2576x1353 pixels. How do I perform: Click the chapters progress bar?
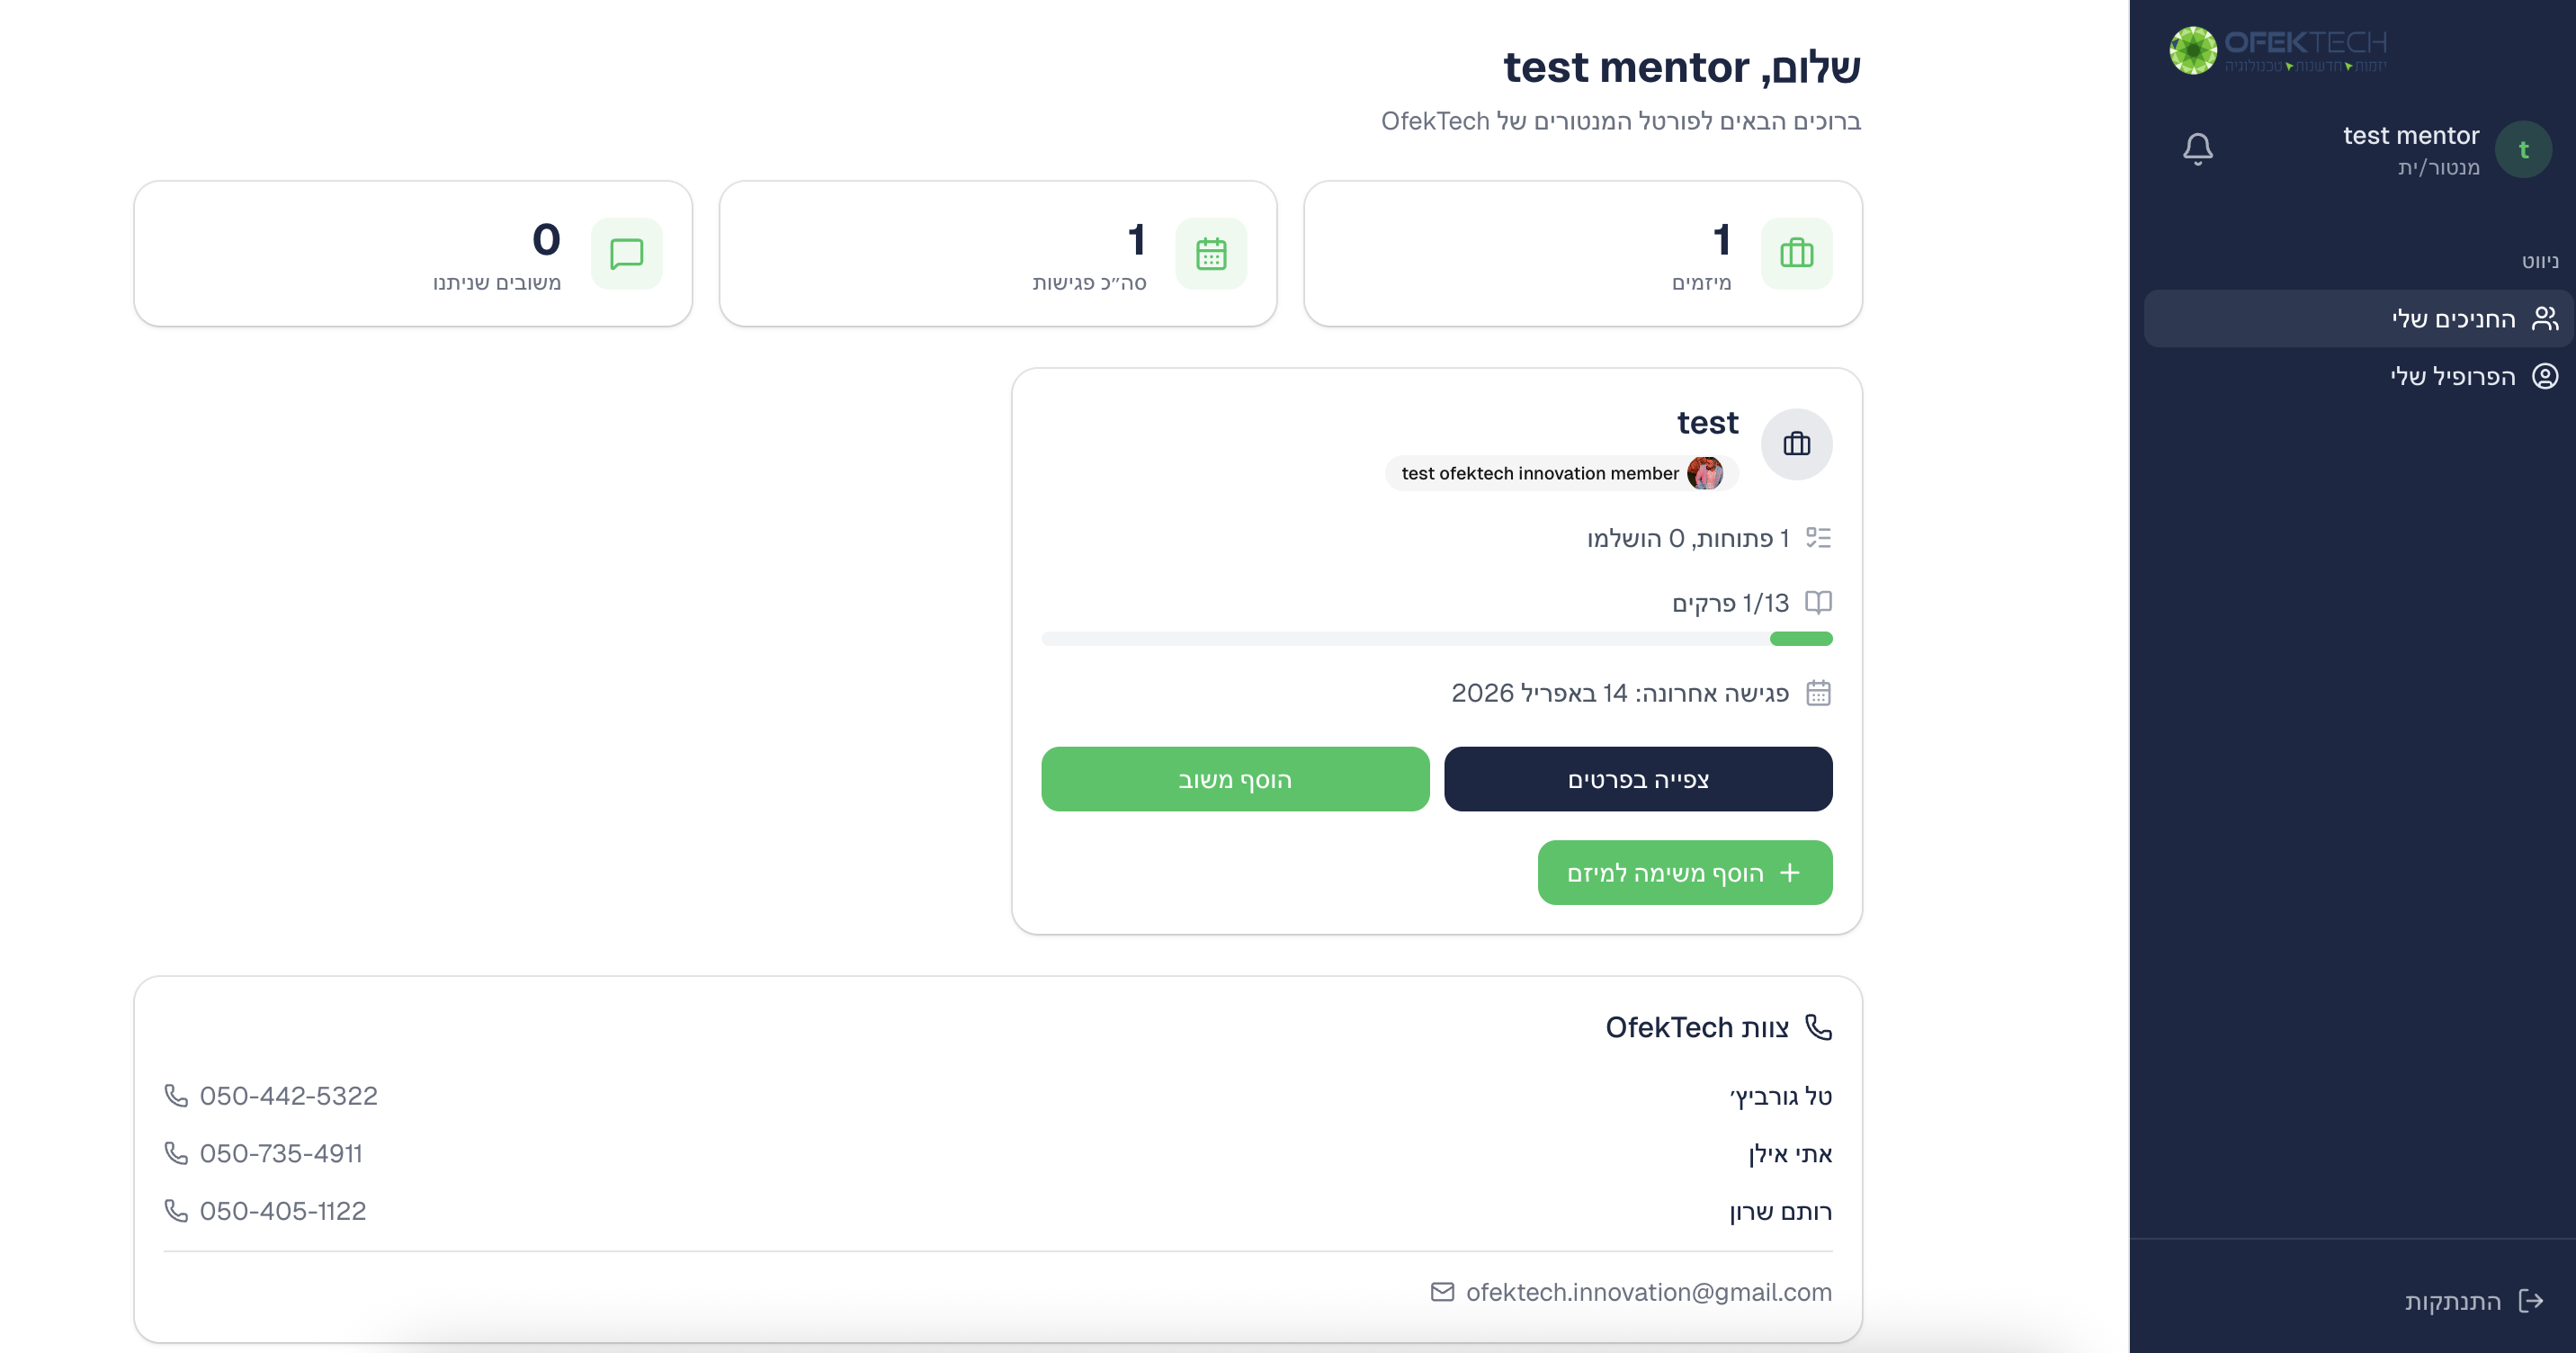1436,639
